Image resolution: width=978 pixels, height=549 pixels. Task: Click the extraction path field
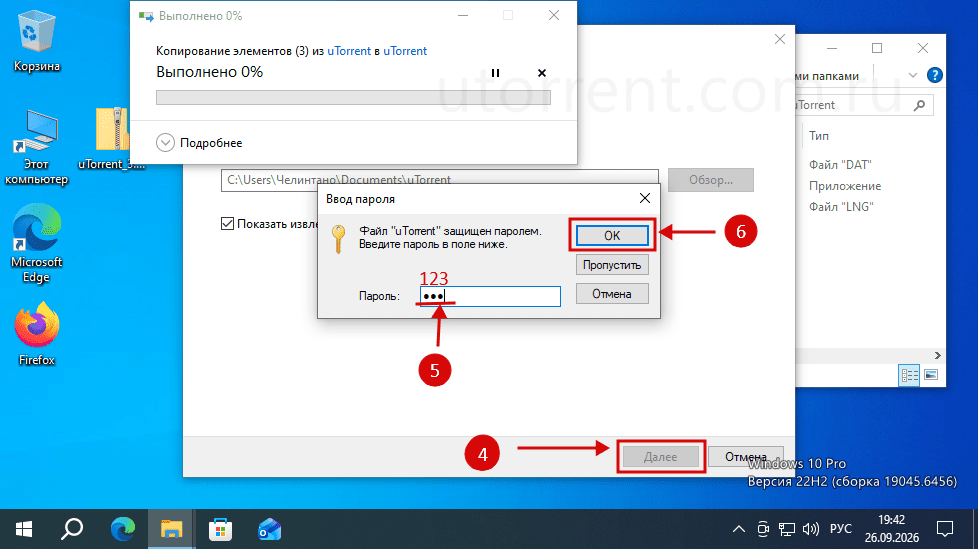[440, 180]
